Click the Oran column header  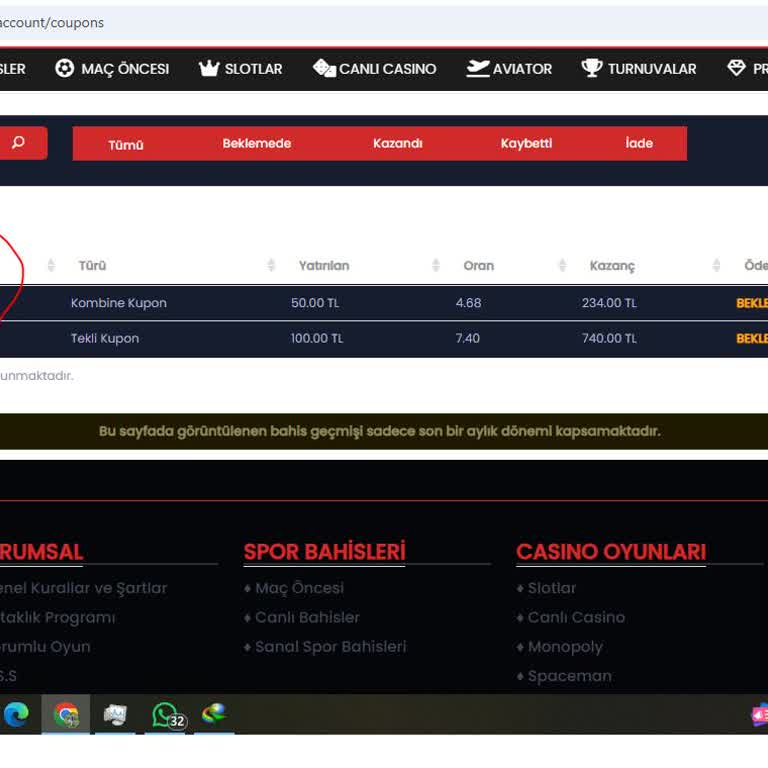[479, 265]
